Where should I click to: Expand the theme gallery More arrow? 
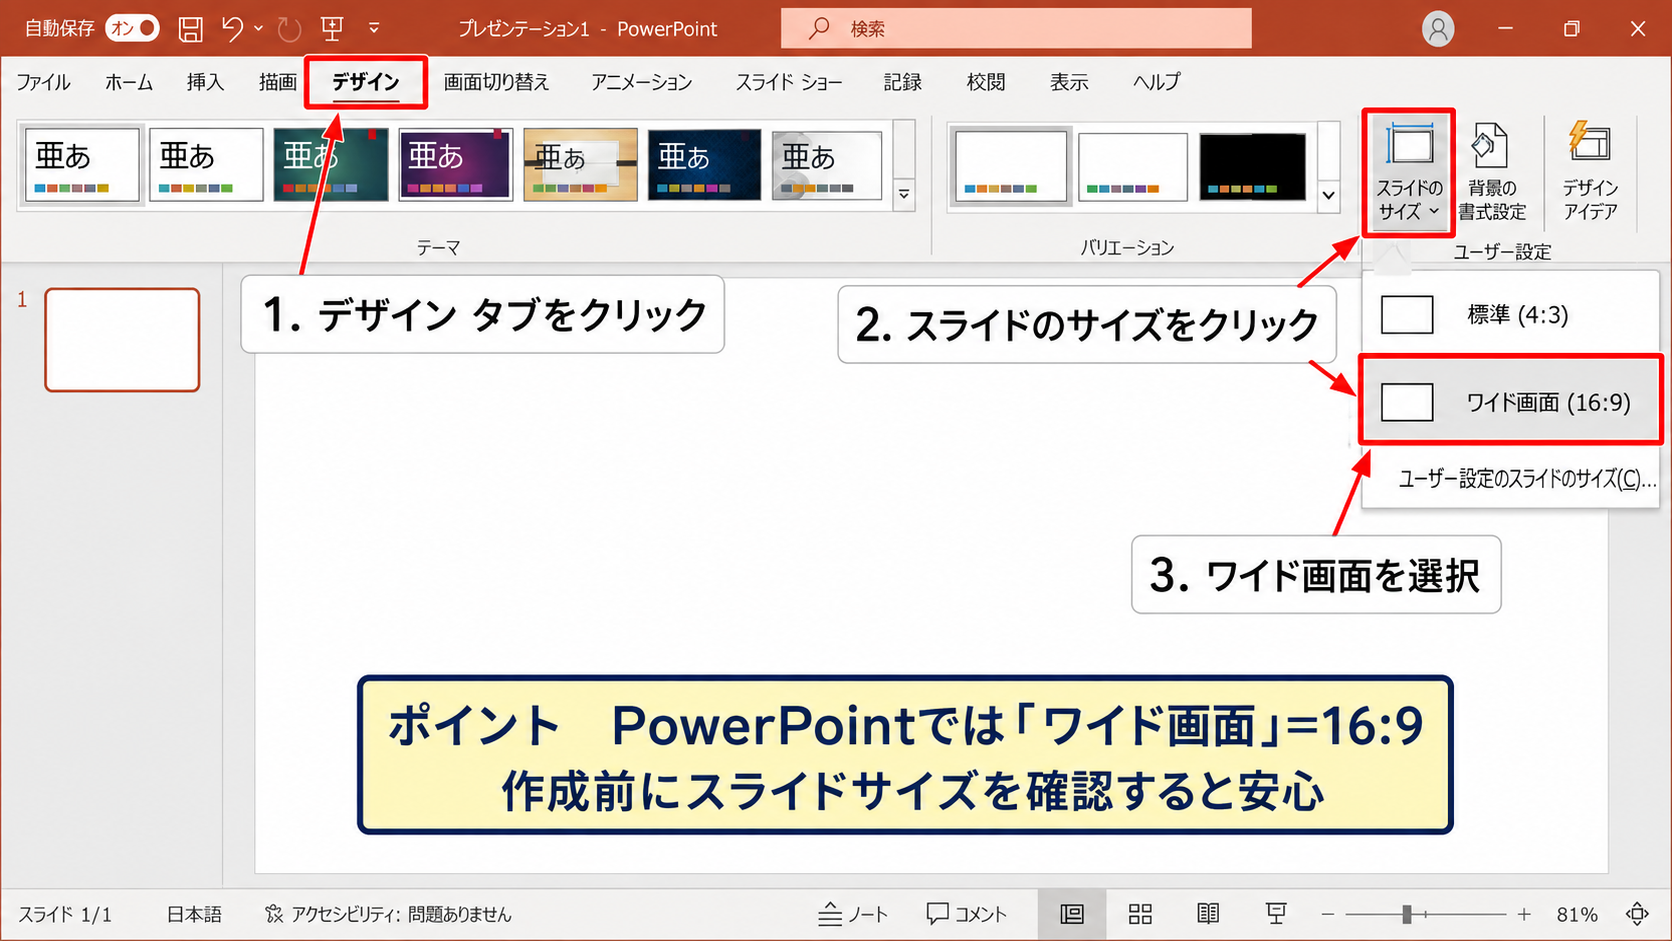tap(904, 194)
